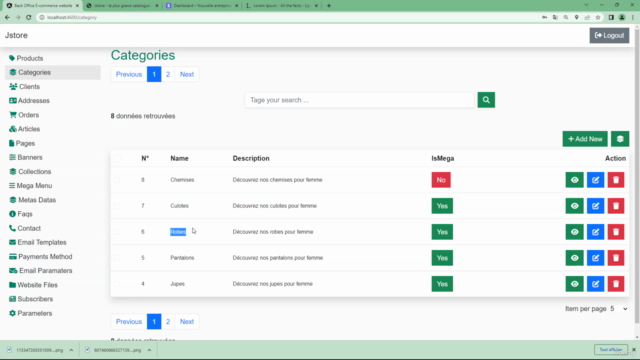Switch to the Lorem Ipsum browser tab

click(x=282, y=6)
